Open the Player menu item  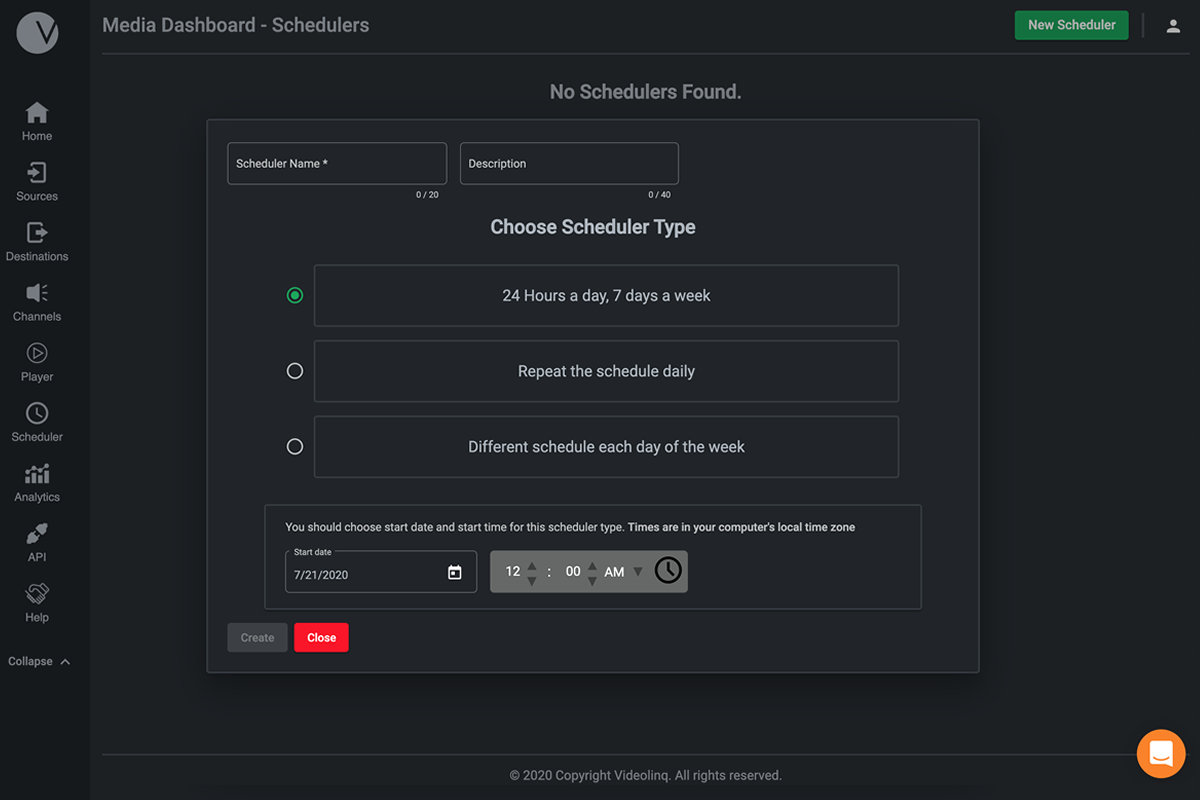[37, 362]
